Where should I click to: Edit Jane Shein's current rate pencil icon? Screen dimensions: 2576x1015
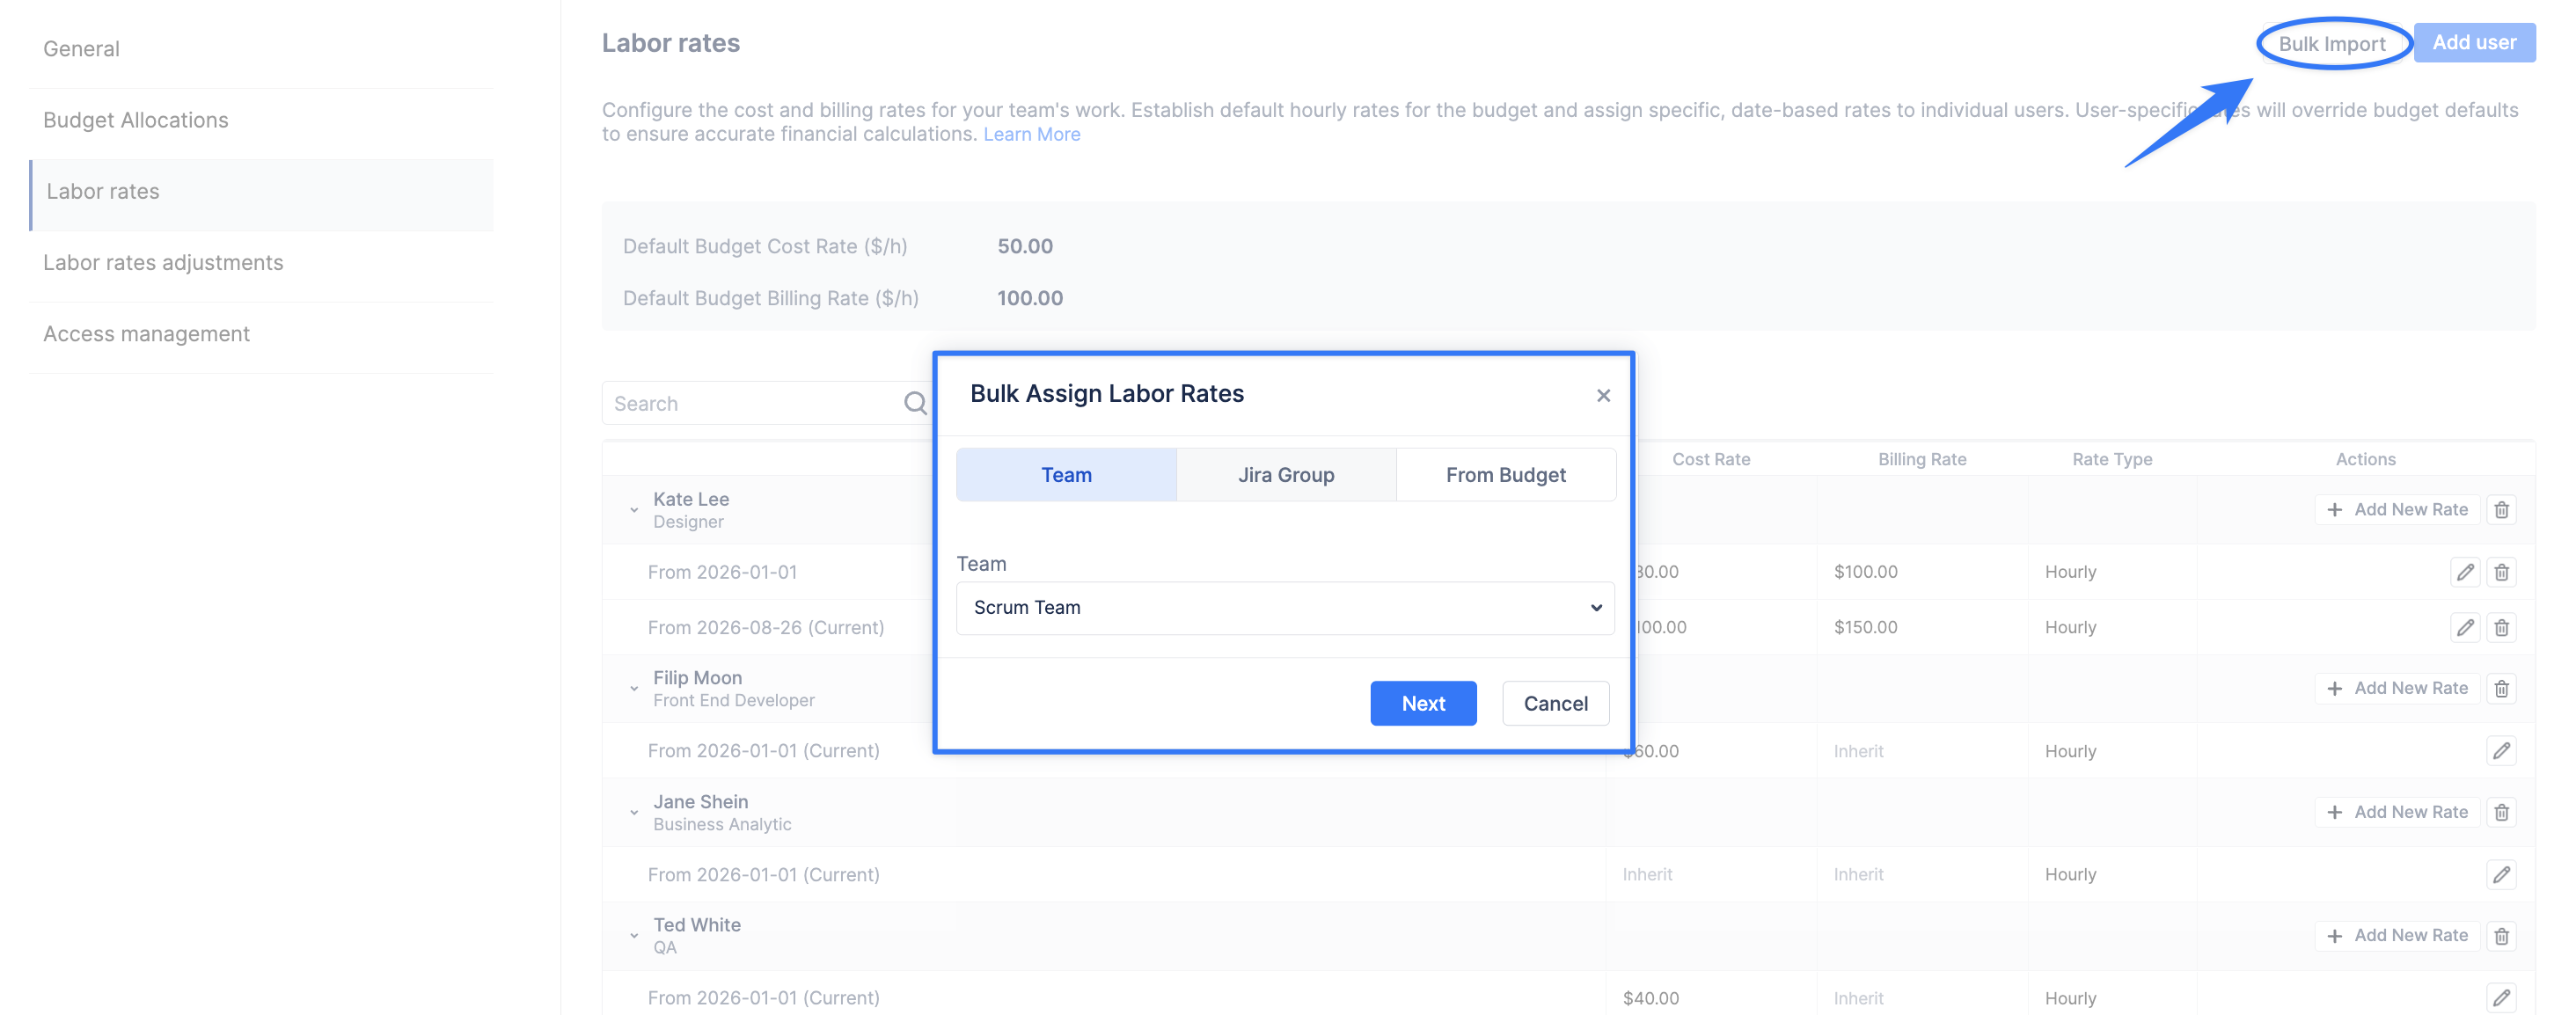(x=2501, y=875)
